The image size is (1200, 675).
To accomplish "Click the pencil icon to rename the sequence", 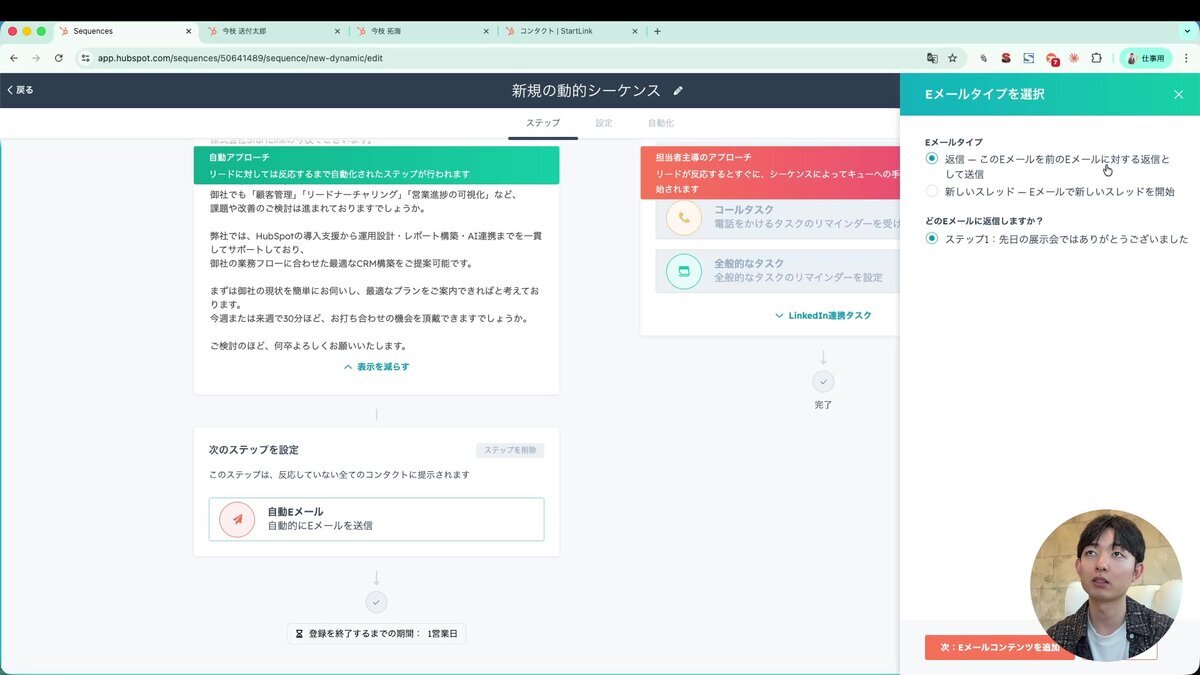I will click(678, 89).
